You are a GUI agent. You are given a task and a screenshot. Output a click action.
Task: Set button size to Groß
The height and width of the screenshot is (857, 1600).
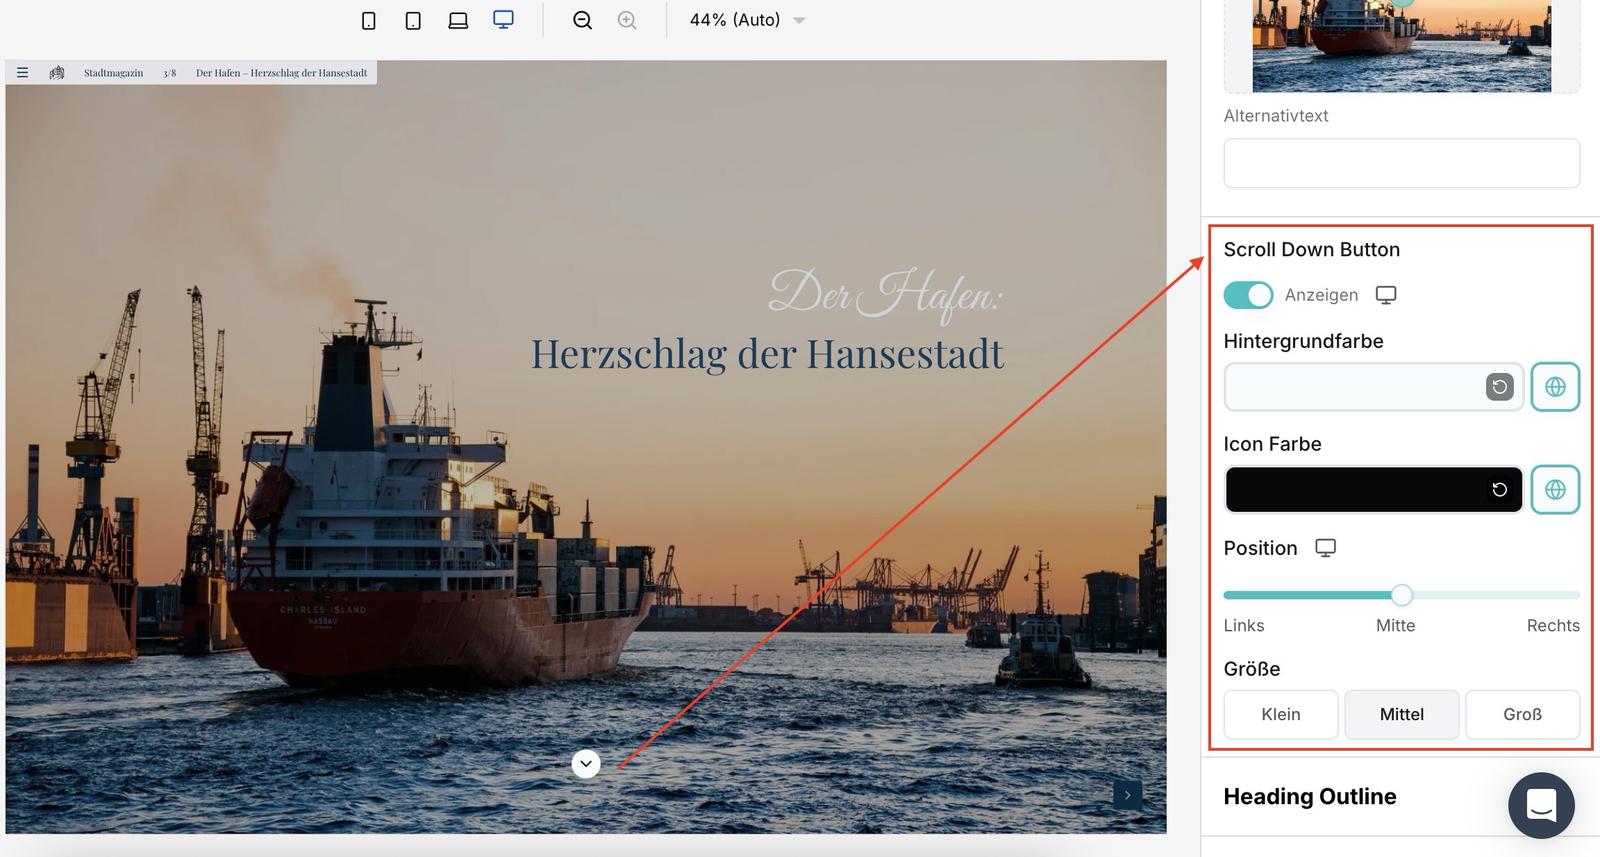pos(1522,714)
